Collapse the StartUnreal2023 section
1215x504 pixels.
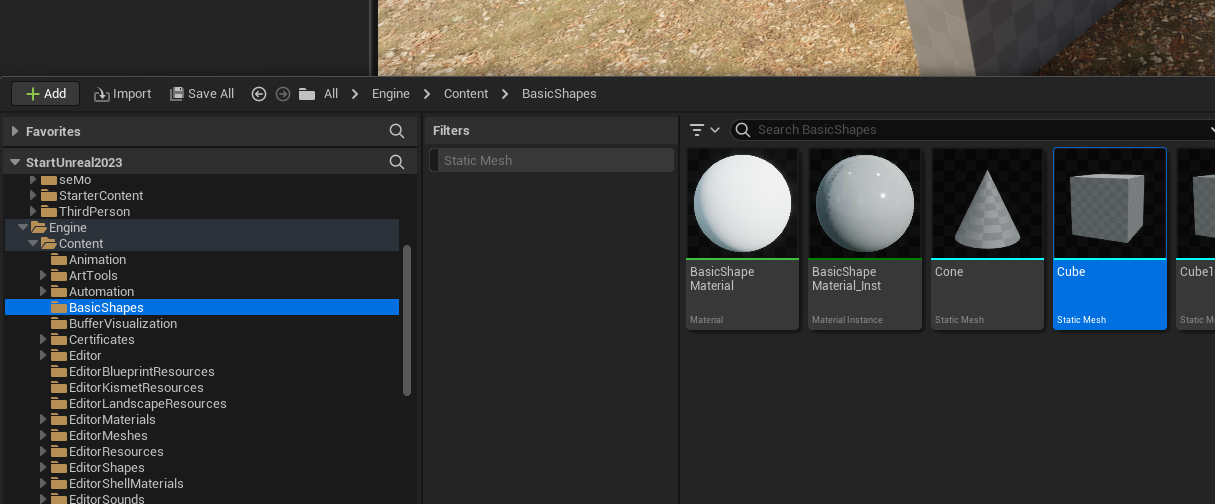[x=15, y=162]
